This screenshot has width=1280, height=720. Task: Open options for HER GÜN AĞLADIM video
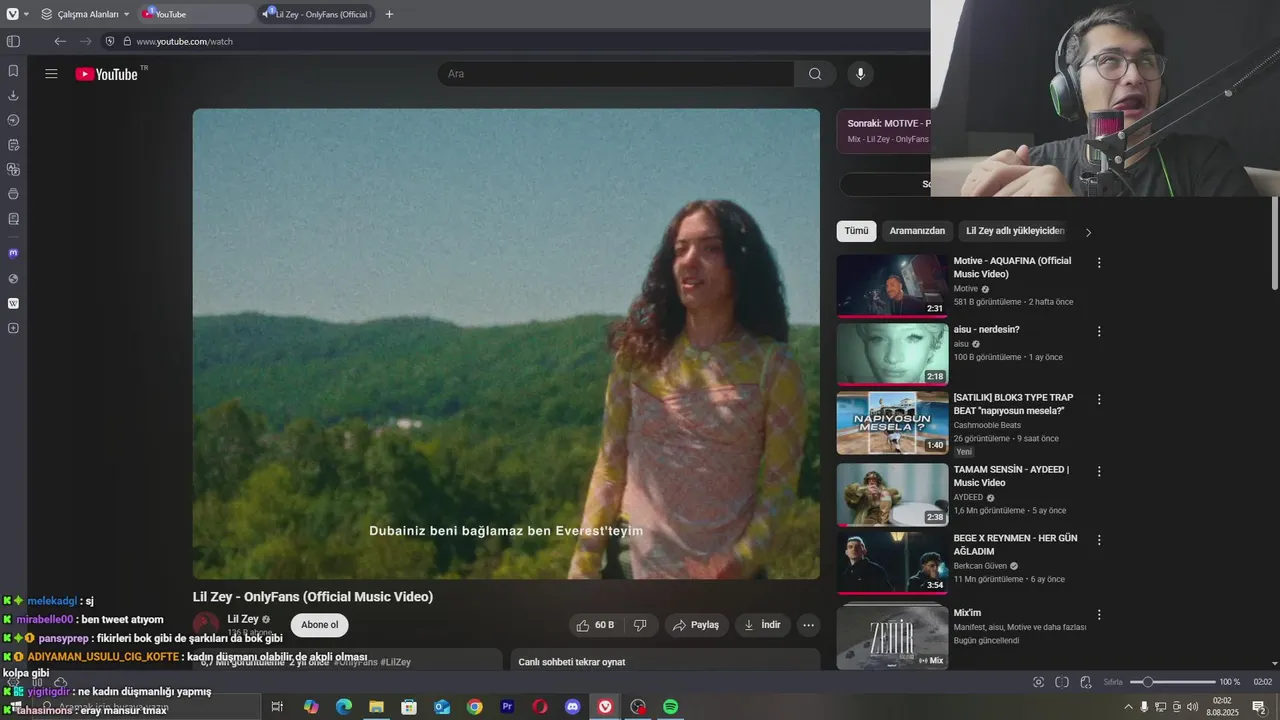[x=1099, y=540]
